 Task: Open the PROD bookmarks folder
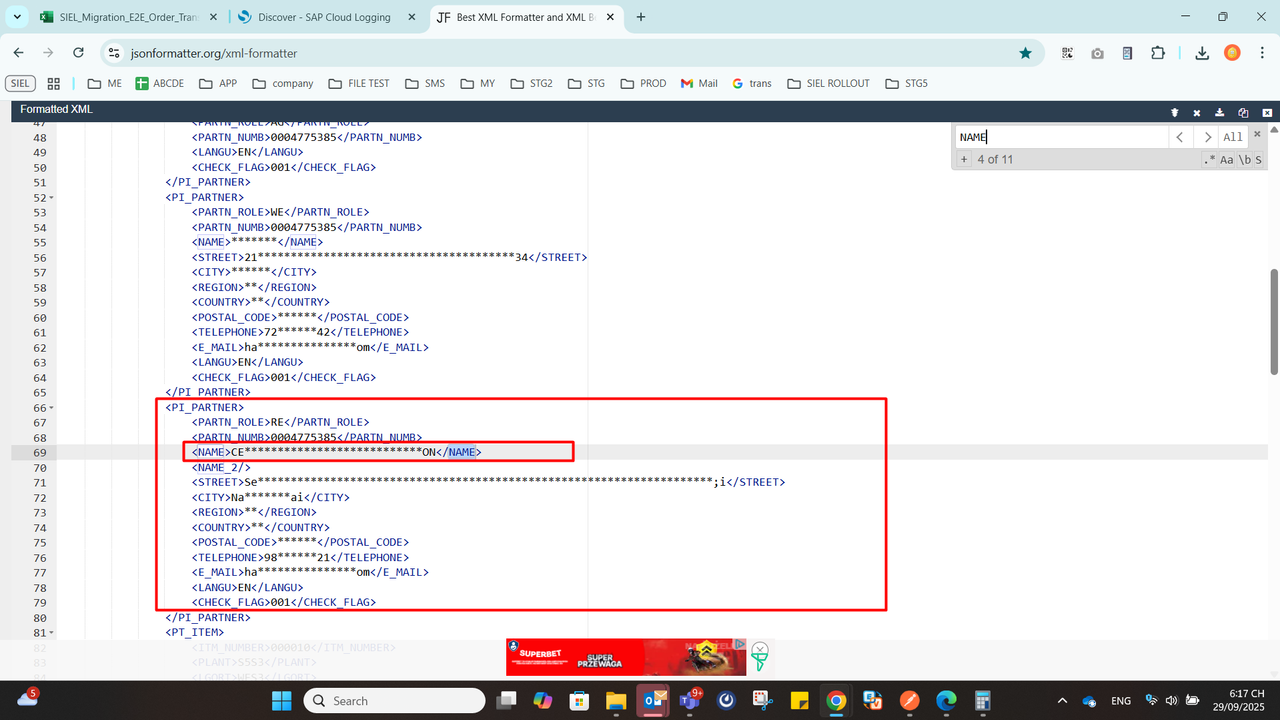pos(643,83)
